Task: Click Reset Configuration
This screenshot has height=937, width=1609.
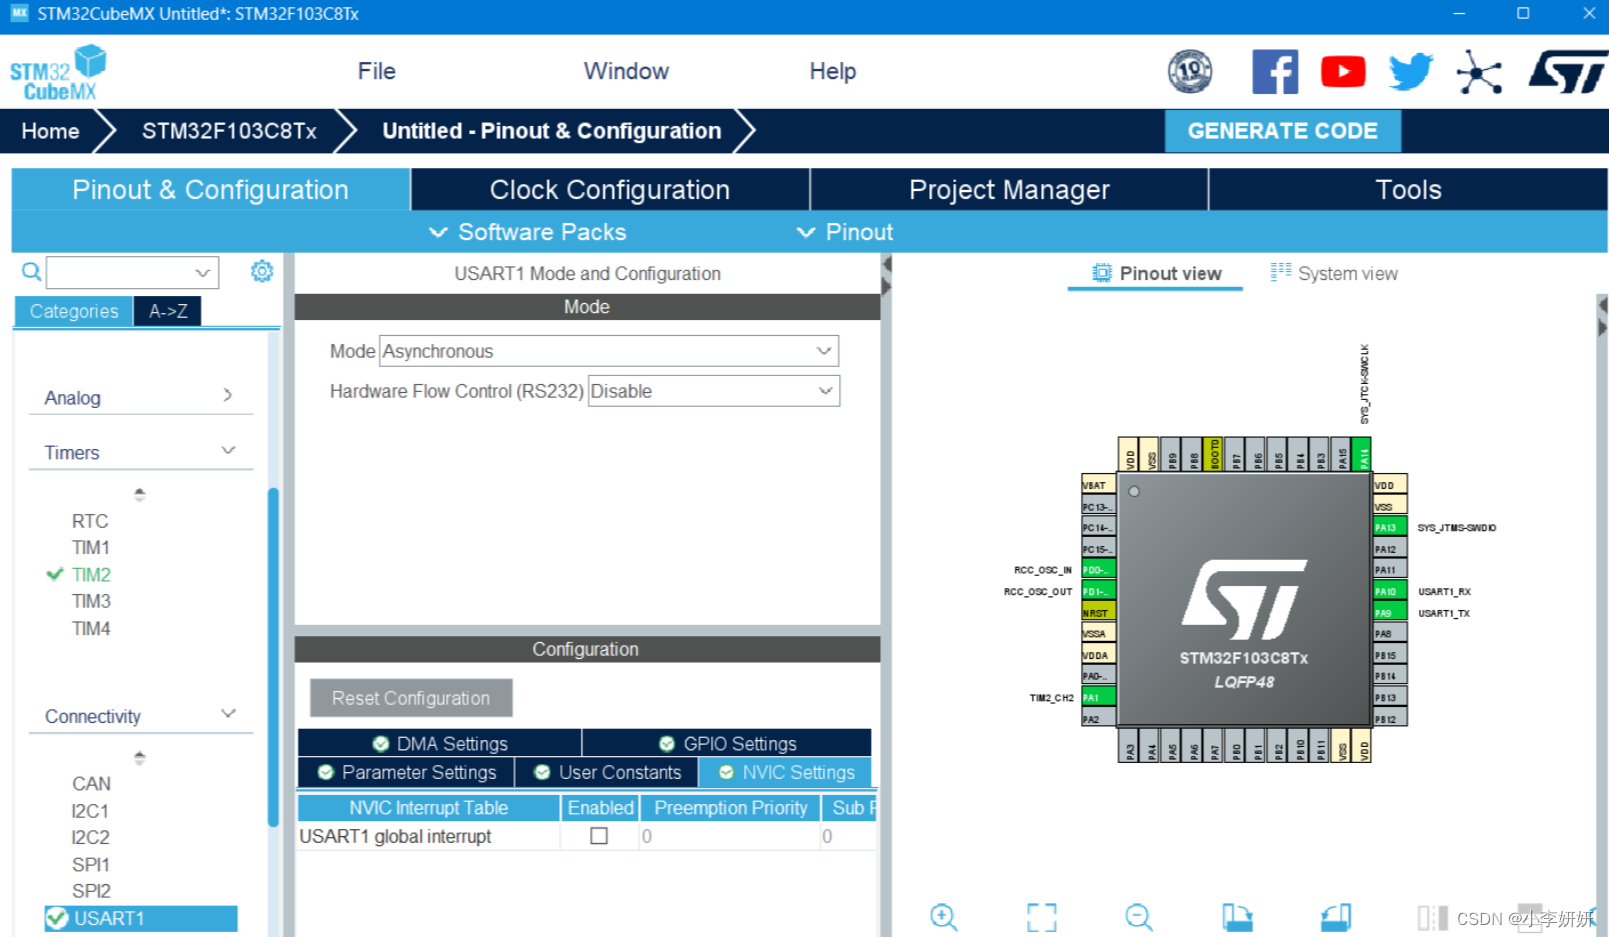Action: point(410,697)
